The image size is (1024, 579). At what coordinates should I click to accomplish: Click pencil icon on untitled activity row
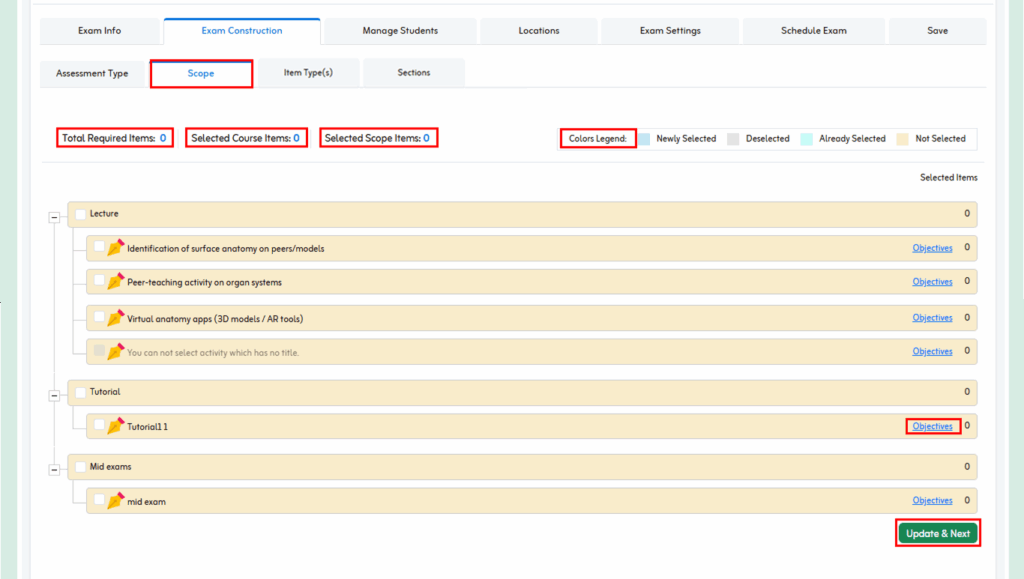[115, 352]
